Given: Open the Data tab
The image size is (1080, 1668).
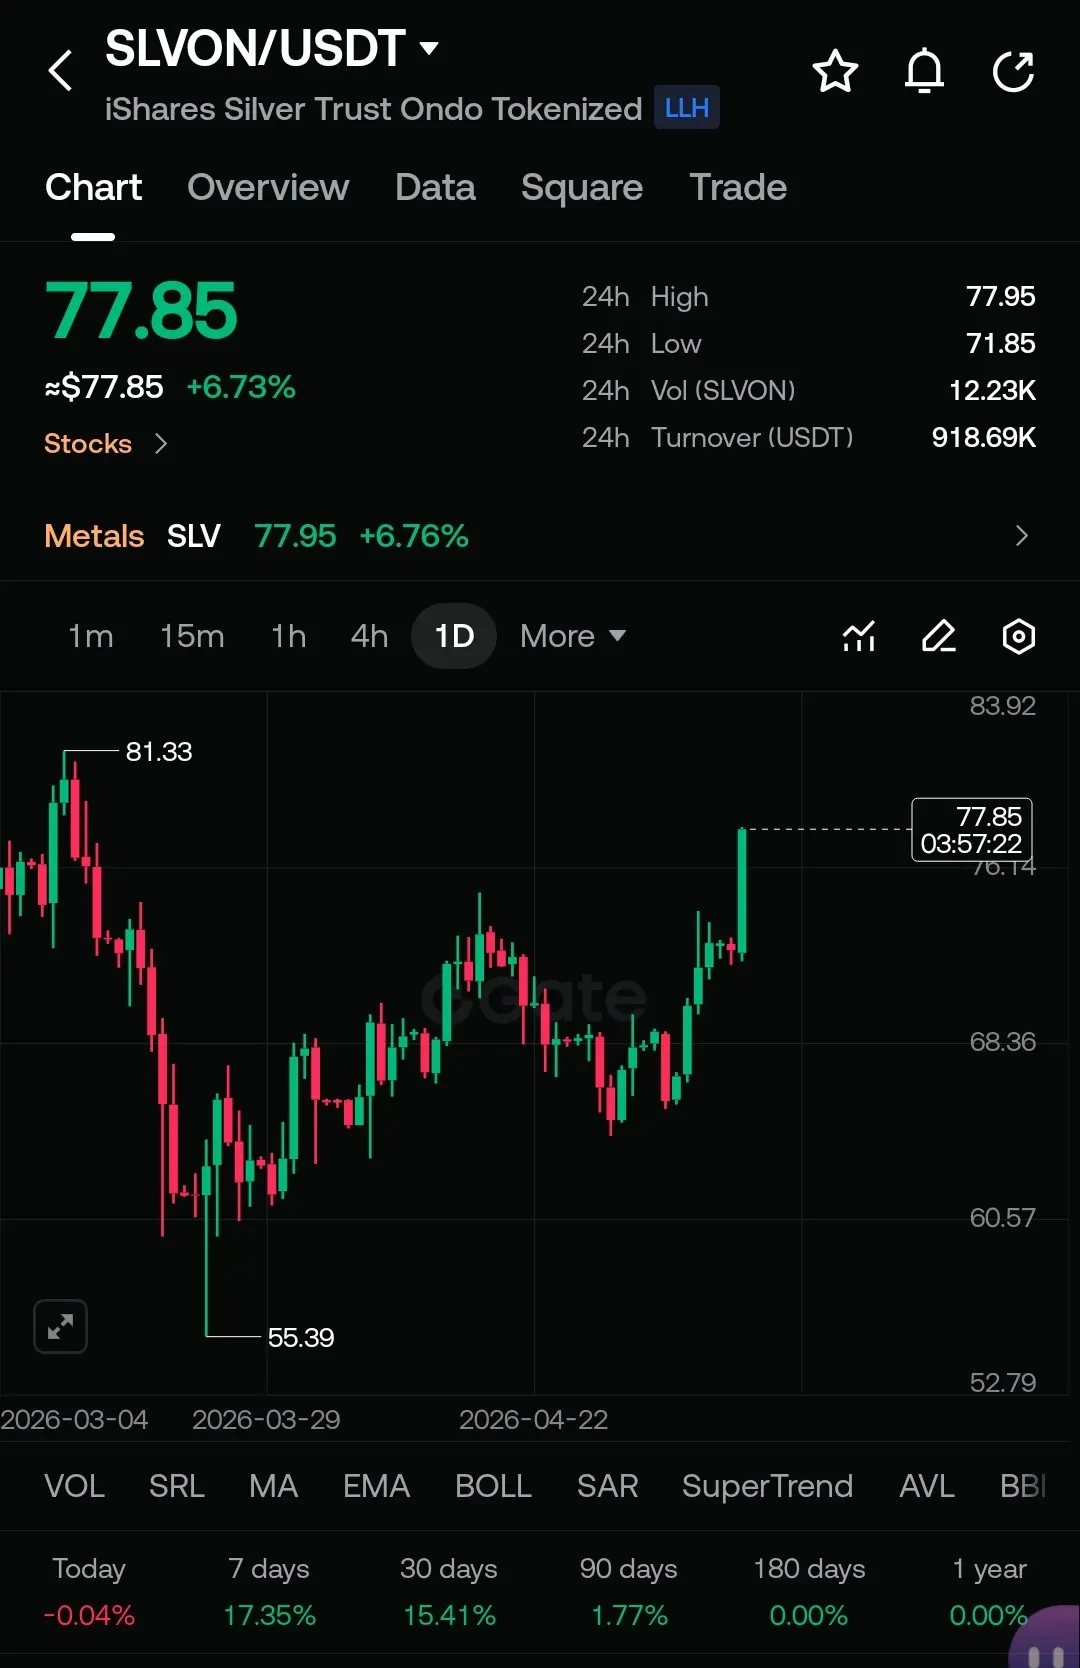Looking at the screenshot, I should (x=435, y=187).
